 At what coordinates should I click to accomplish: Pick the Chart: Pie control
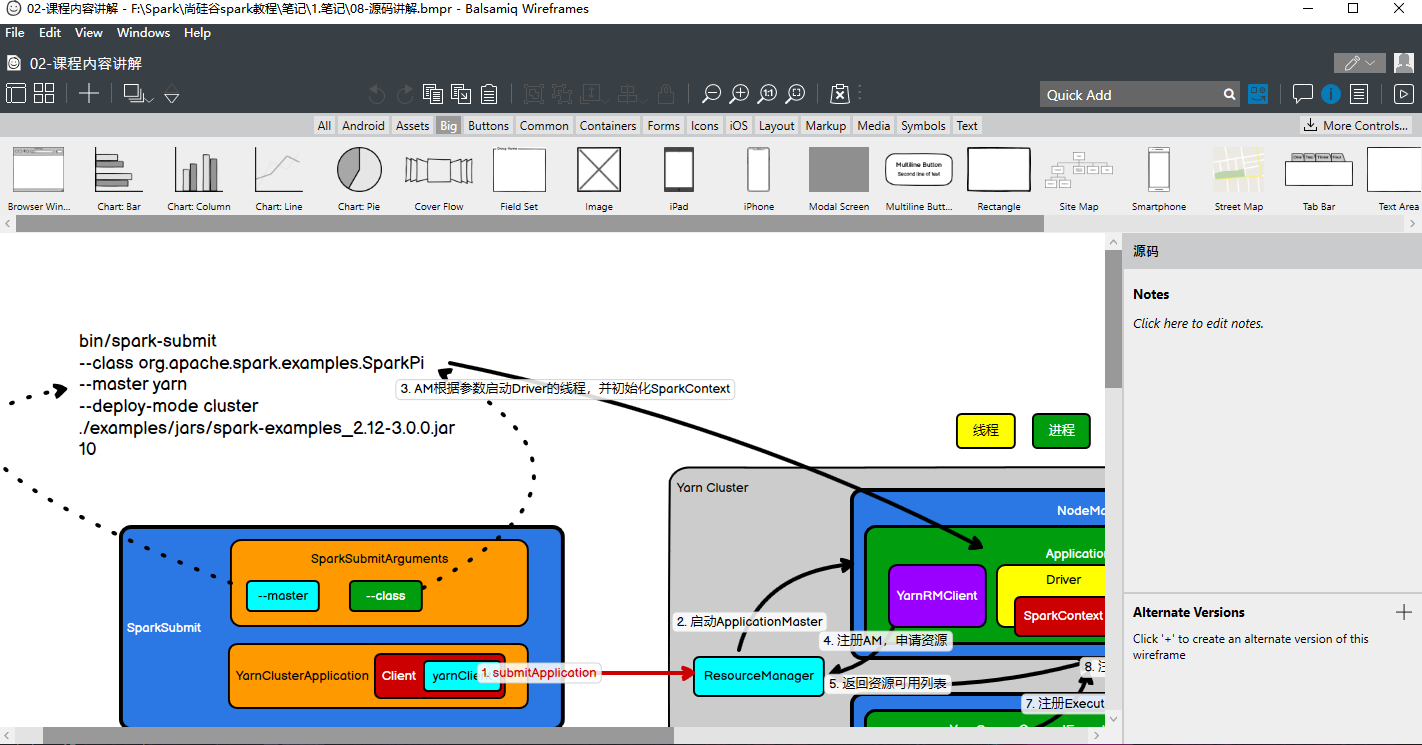coord(359,178)
